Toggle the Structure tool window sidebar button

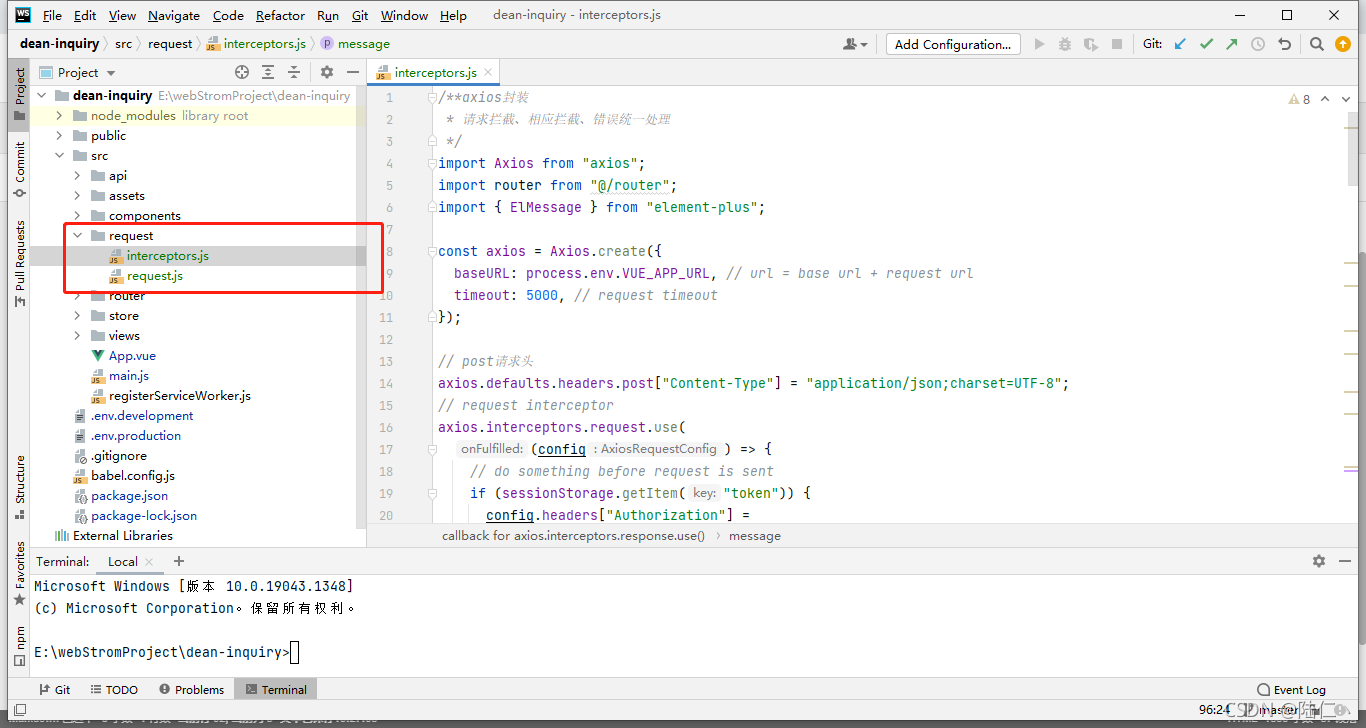coord(19,488)
